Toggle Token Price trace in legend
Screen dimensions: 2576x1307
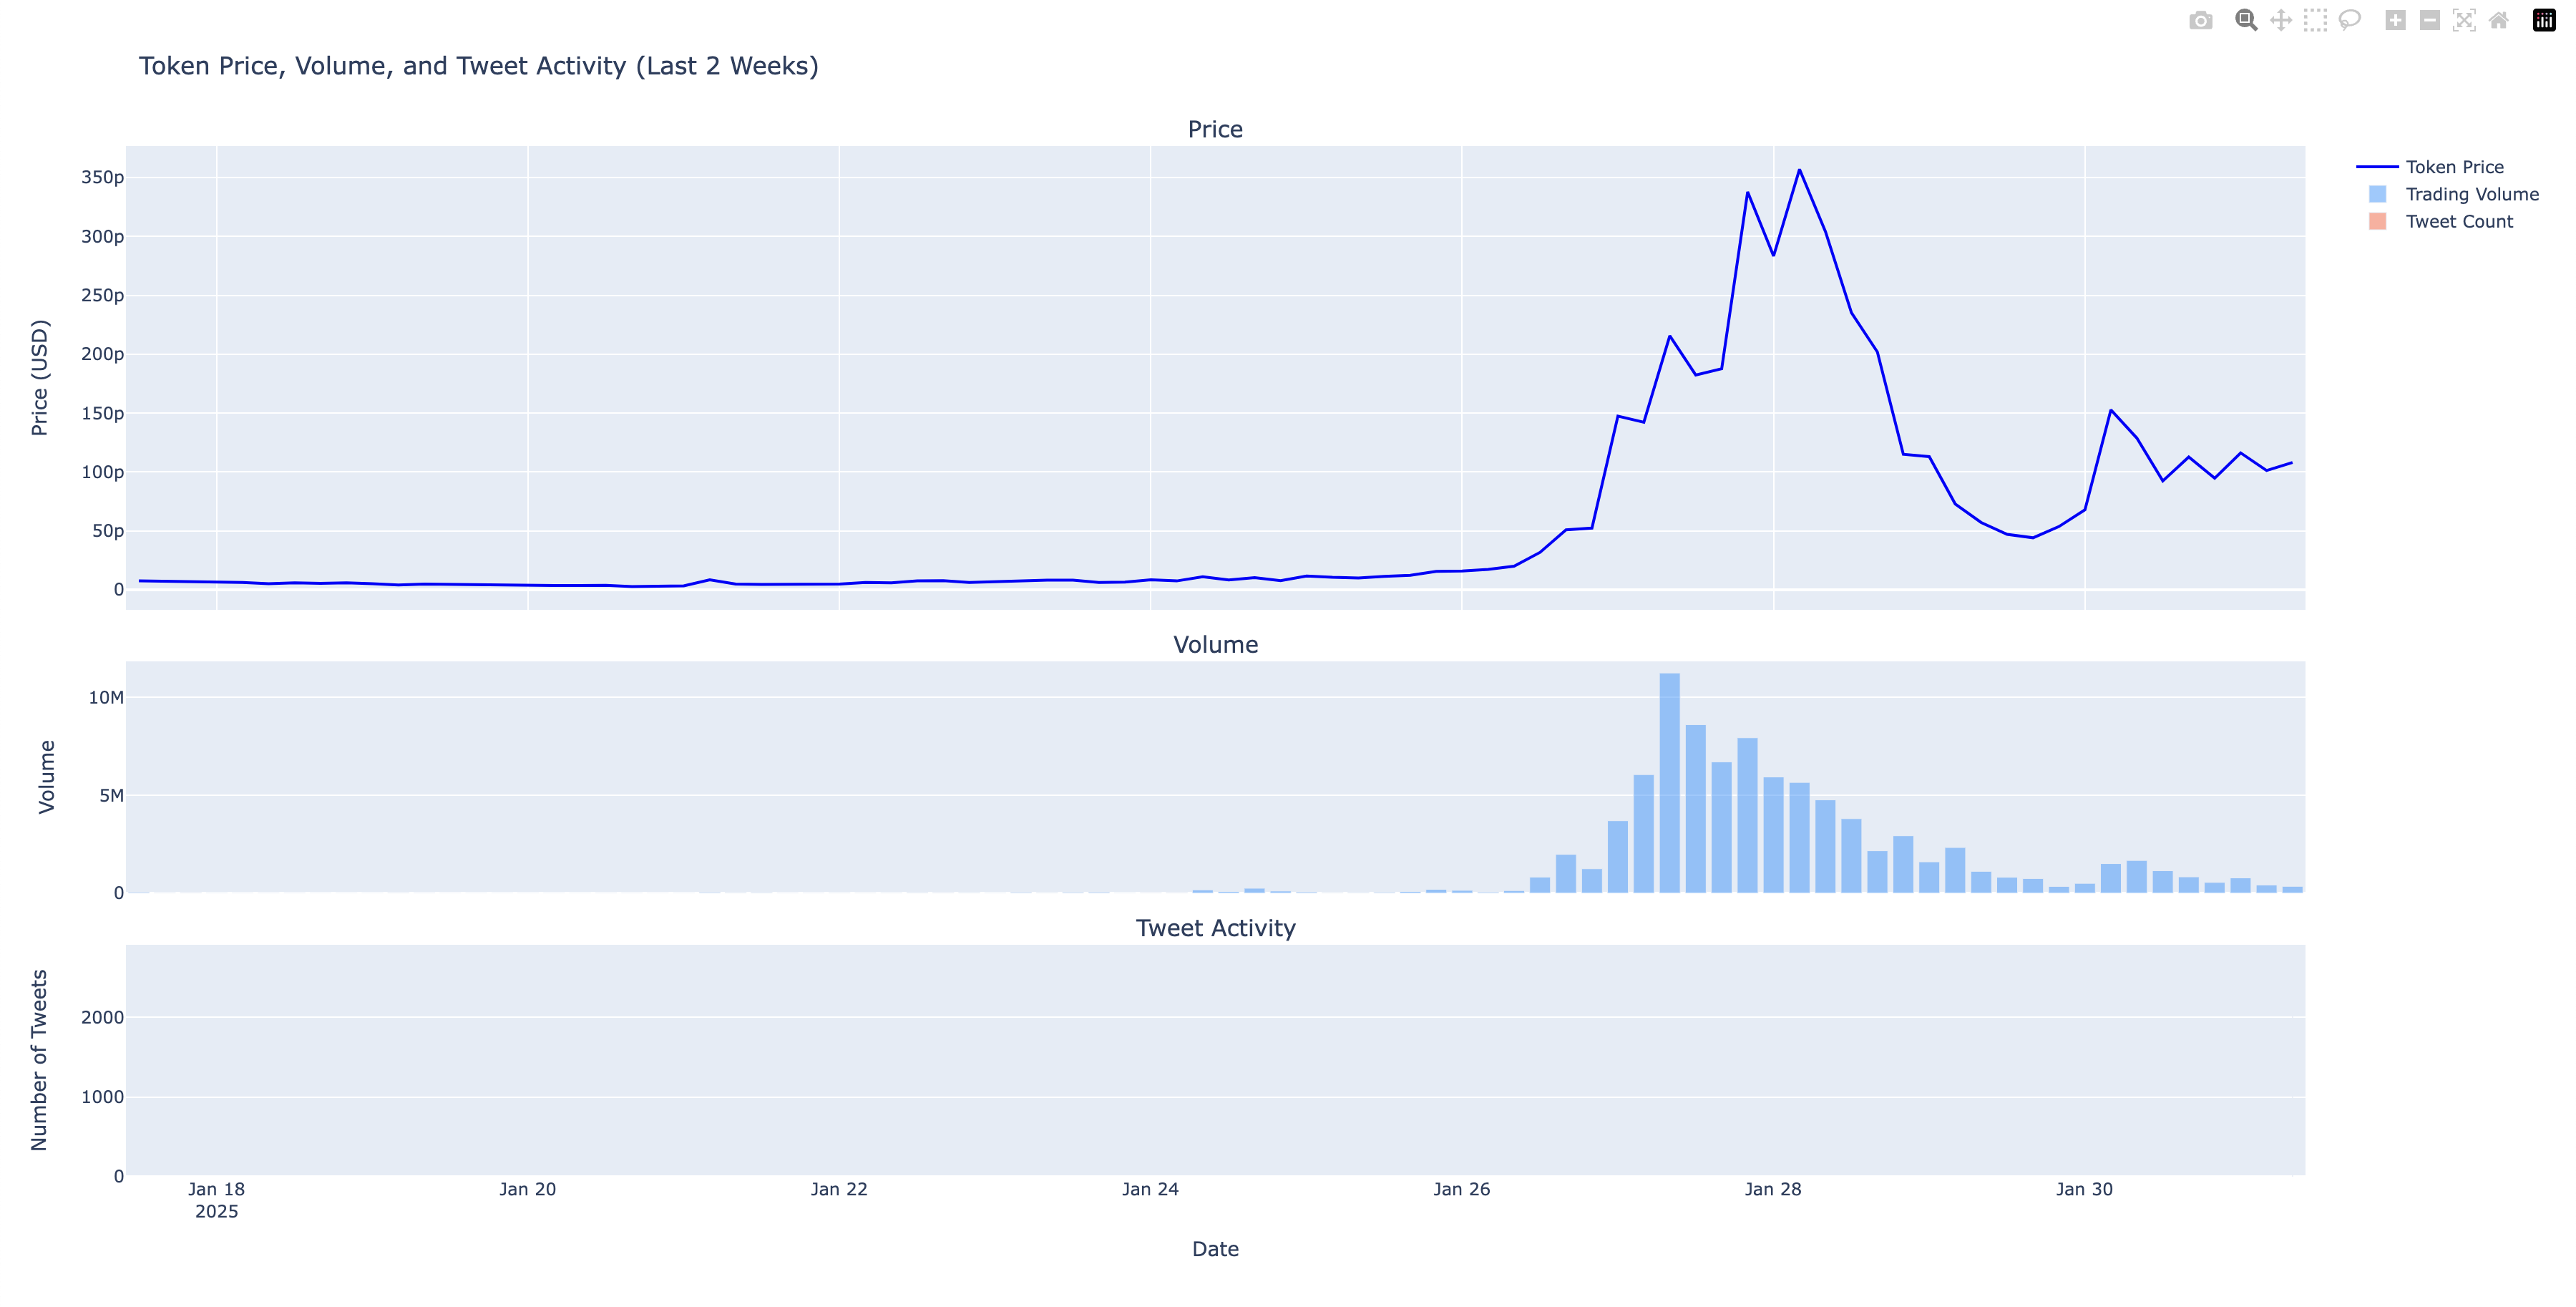(2454, 167)
